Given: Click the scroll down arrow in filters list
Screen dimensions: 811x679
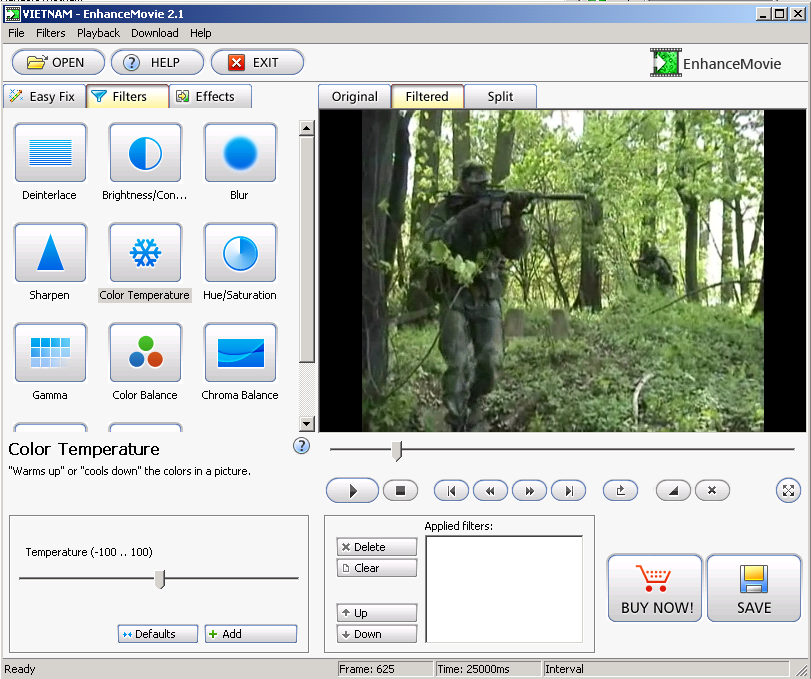Looking at the screenshot, I should [x=307, y=424].
